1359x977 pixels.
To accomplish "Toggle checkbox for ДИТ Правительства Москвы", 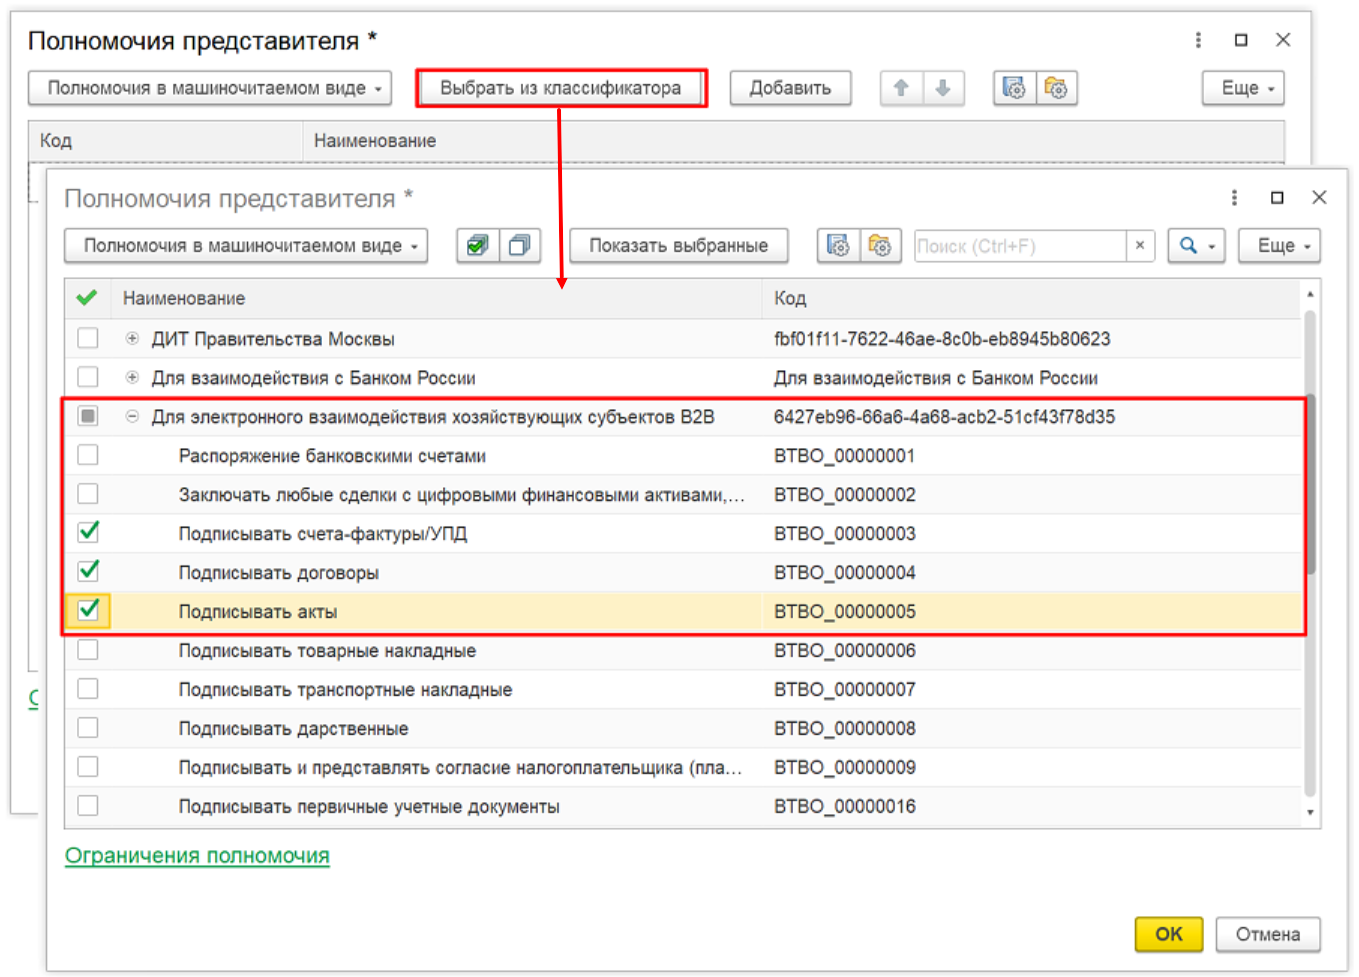I will coord(88,338).
